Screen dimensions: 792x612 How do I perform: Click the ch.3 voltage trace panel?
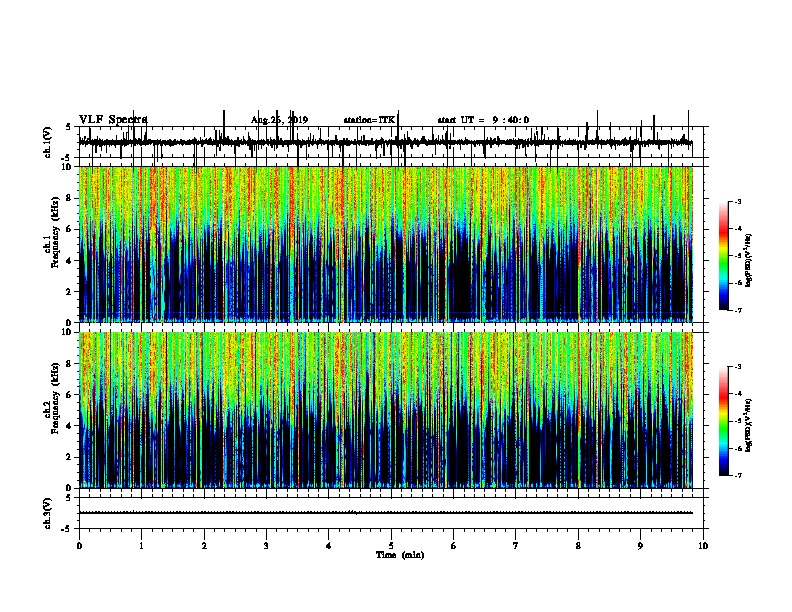(x=391, y=513)
